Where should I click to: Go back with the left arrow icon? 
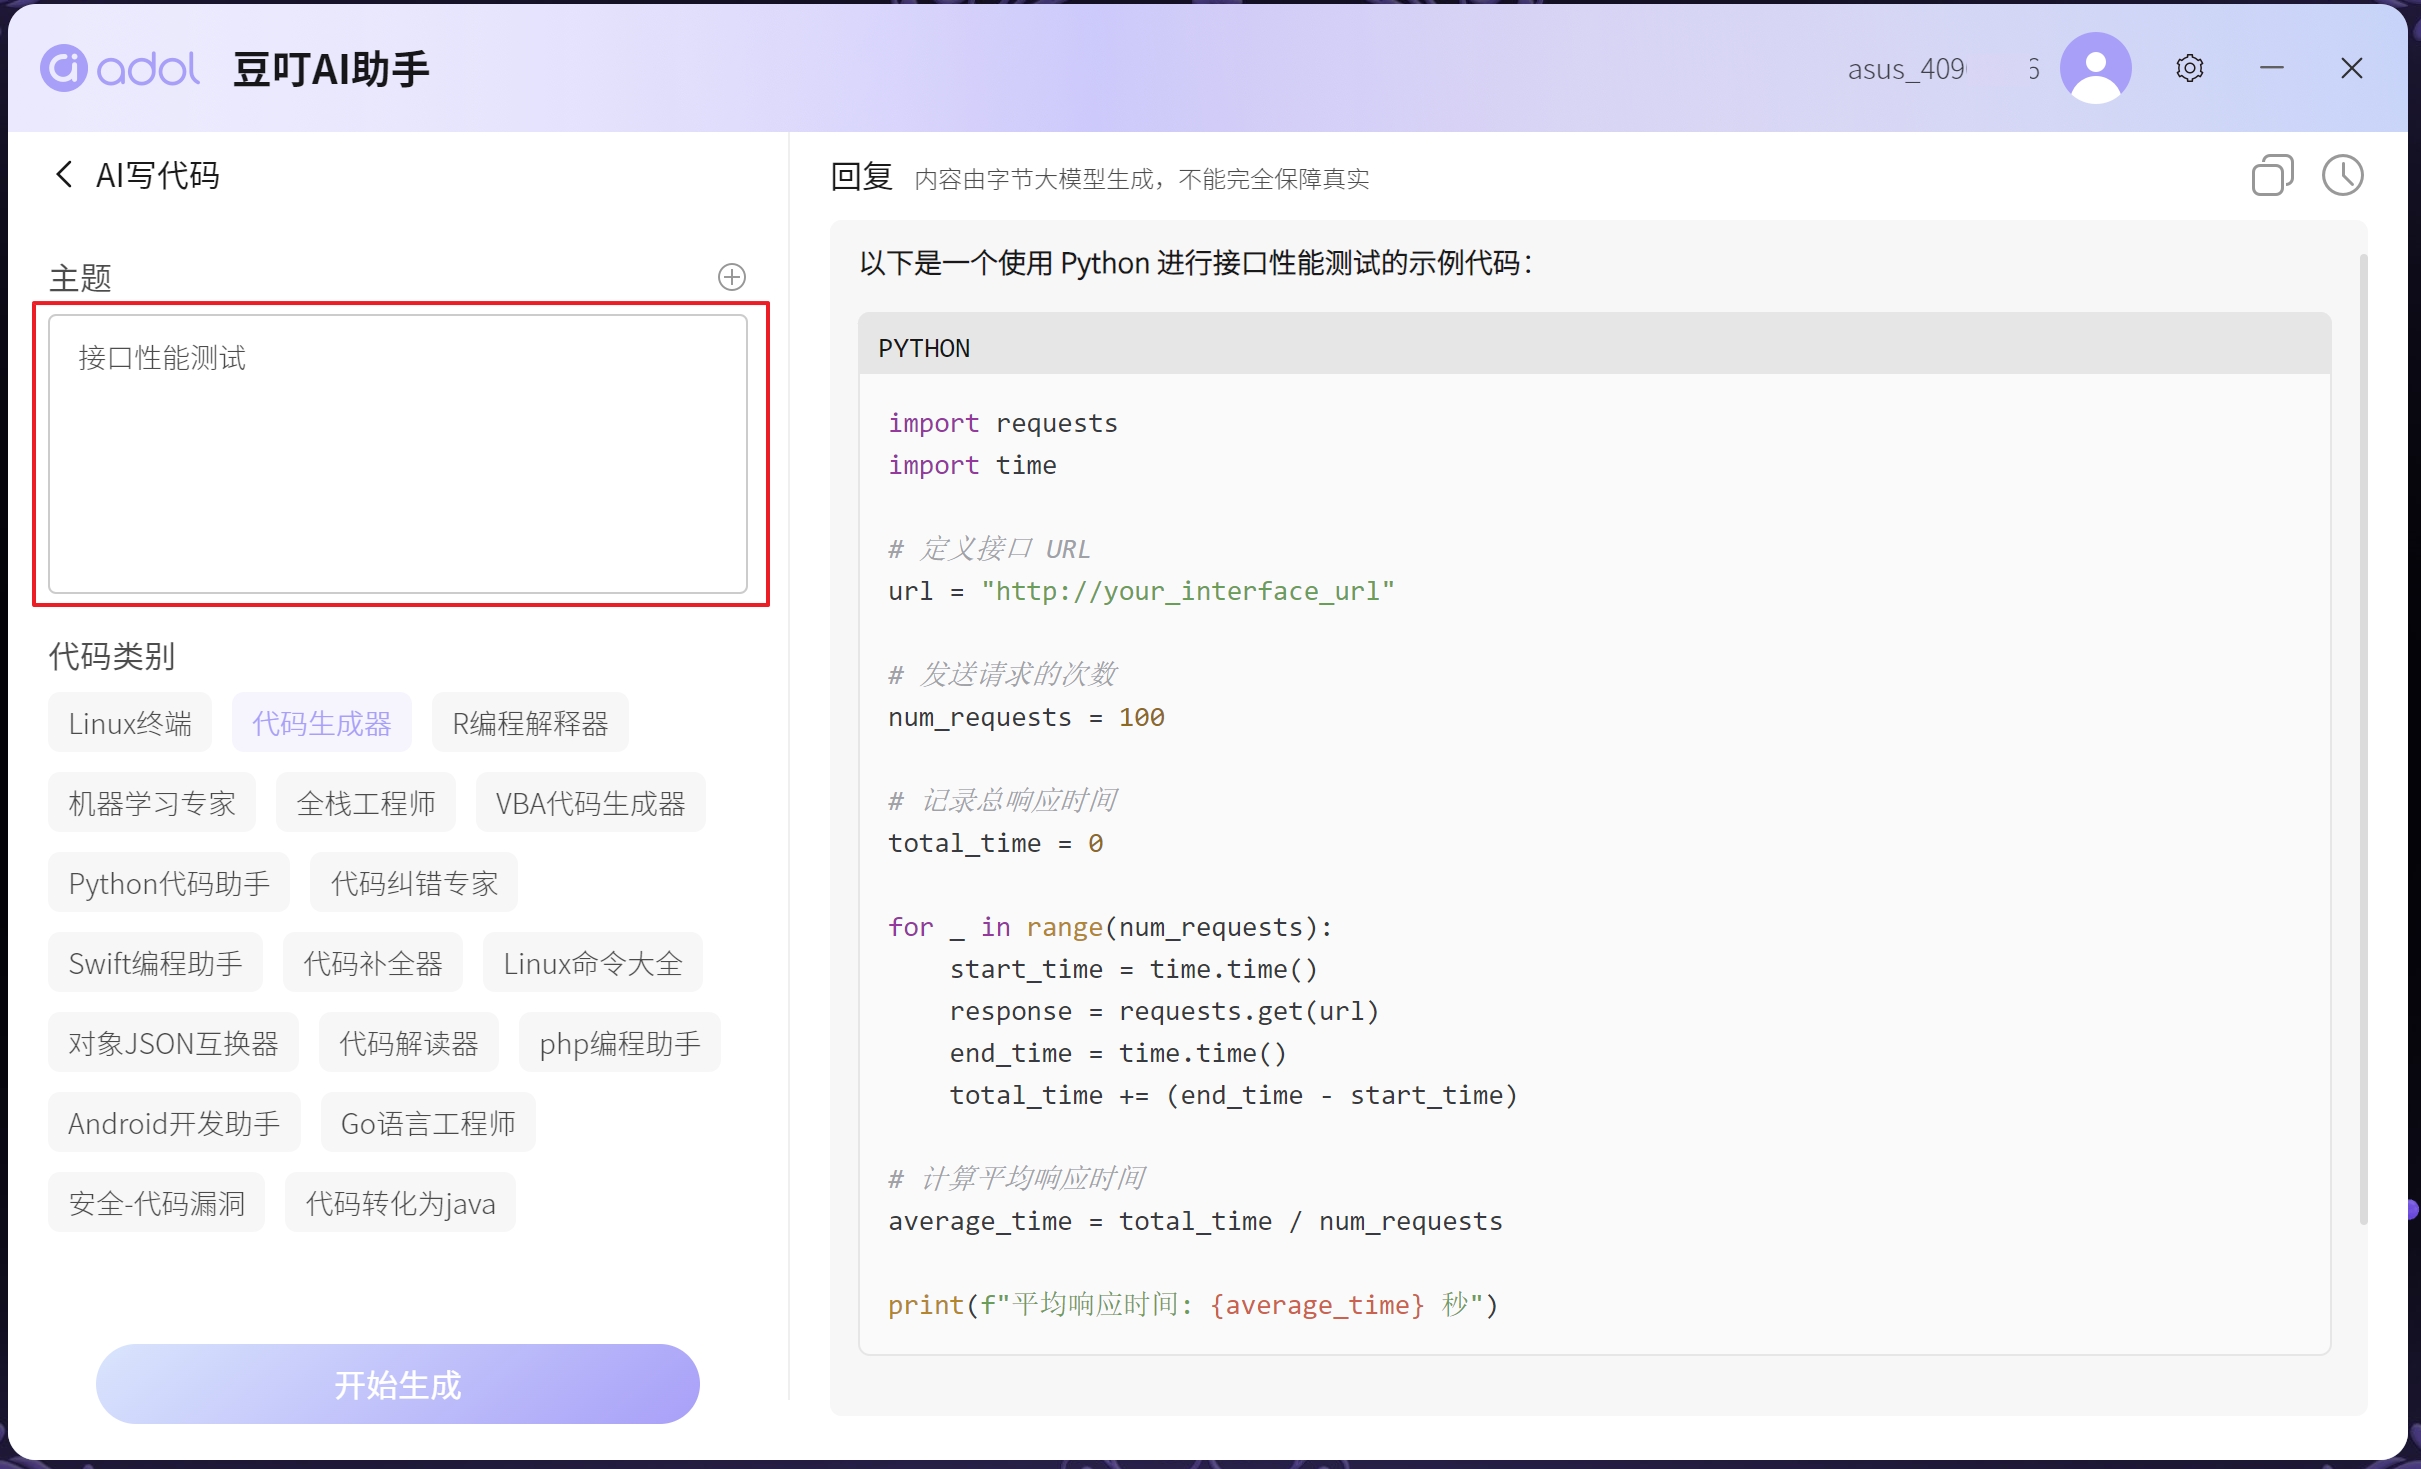click(x=64, y=174)
